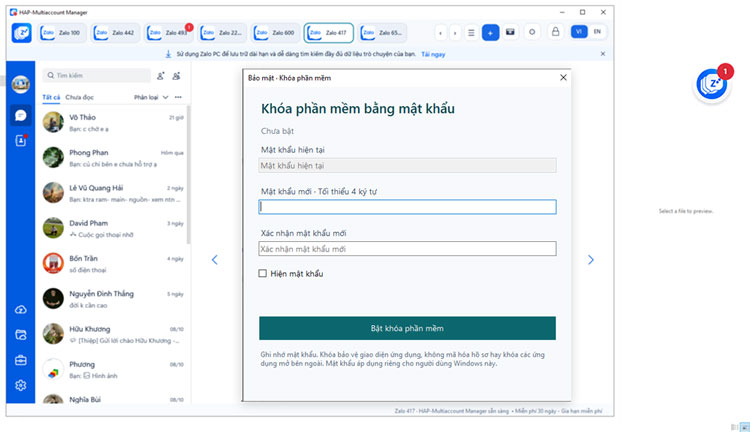
Task: Click the chat list scrollbar
Action: pyautogui.click(x=188, y=175)
